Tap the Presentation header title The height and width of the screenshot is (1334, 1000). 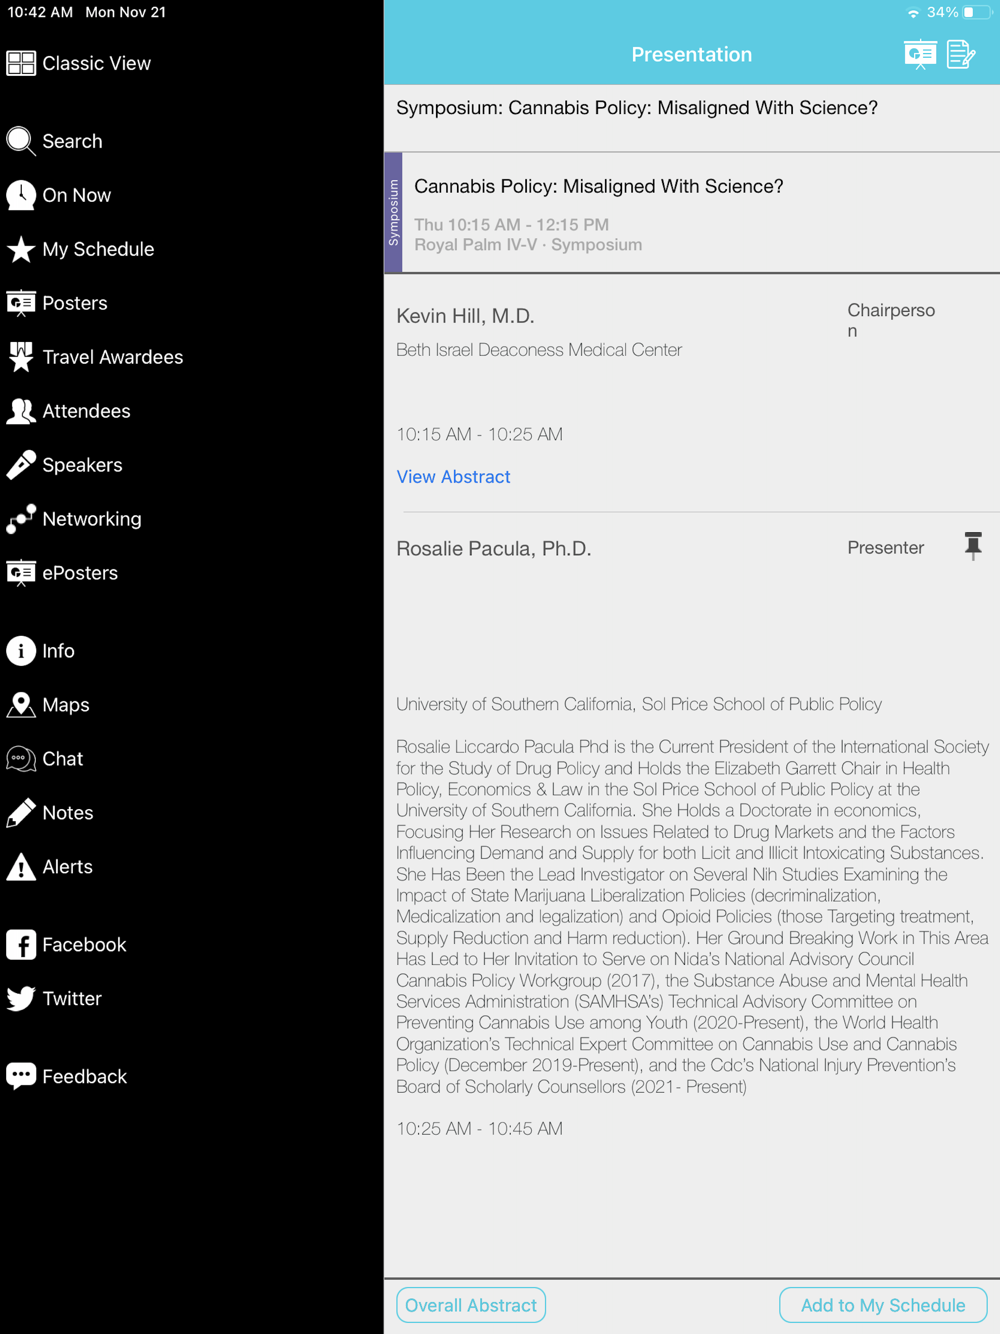pos(692,55)
